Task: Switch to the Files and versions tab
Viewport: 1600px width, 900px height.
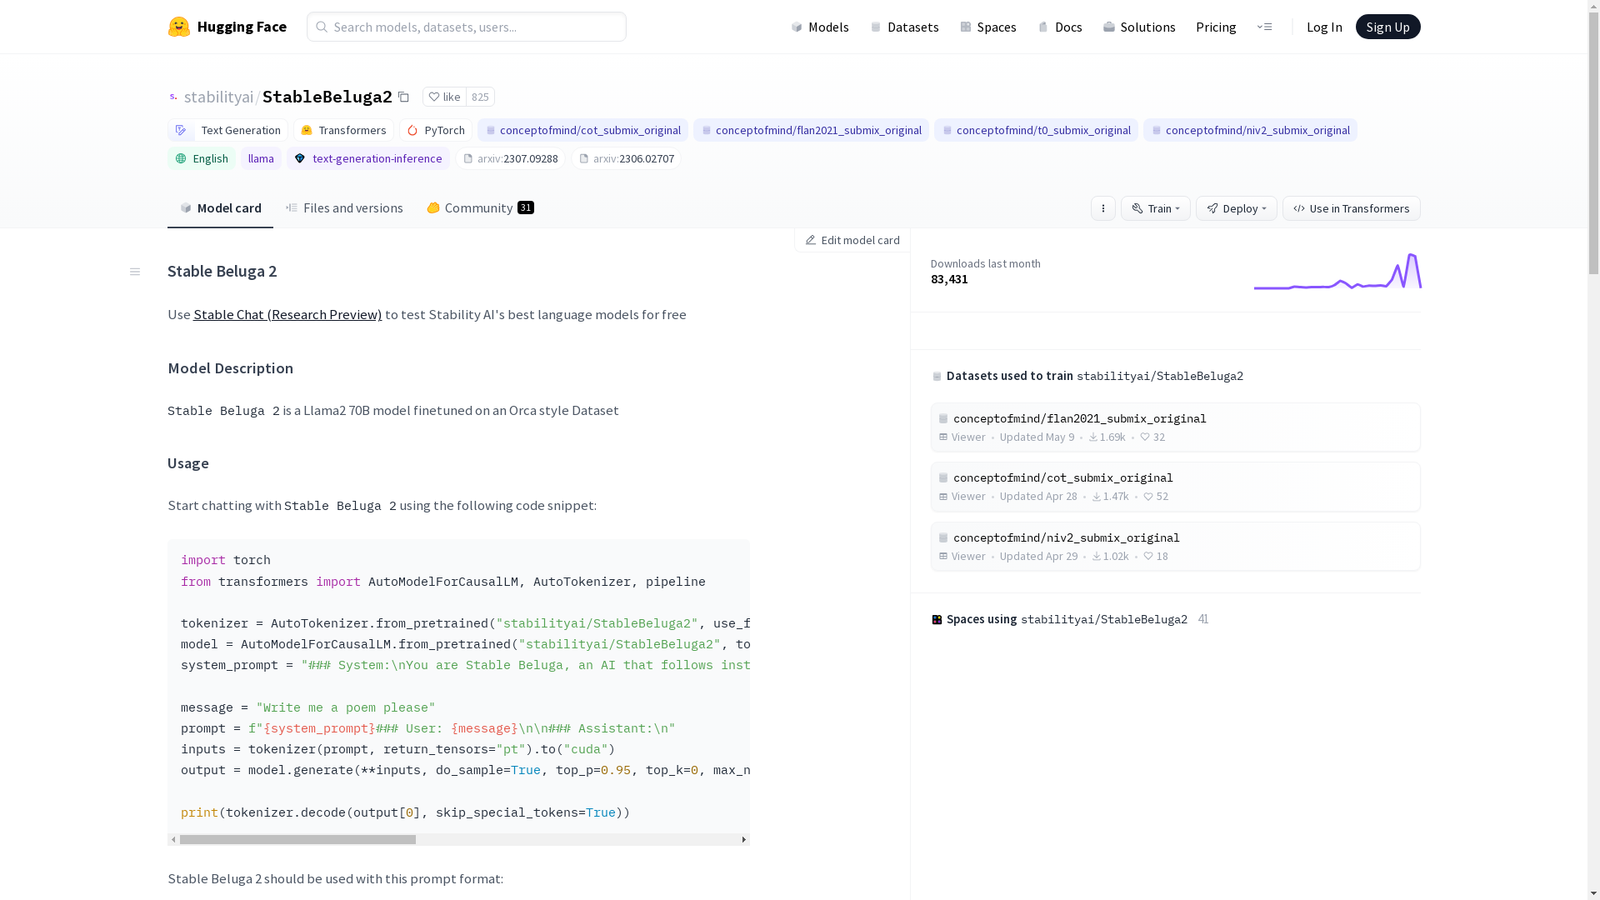Action: coord(344,208)
